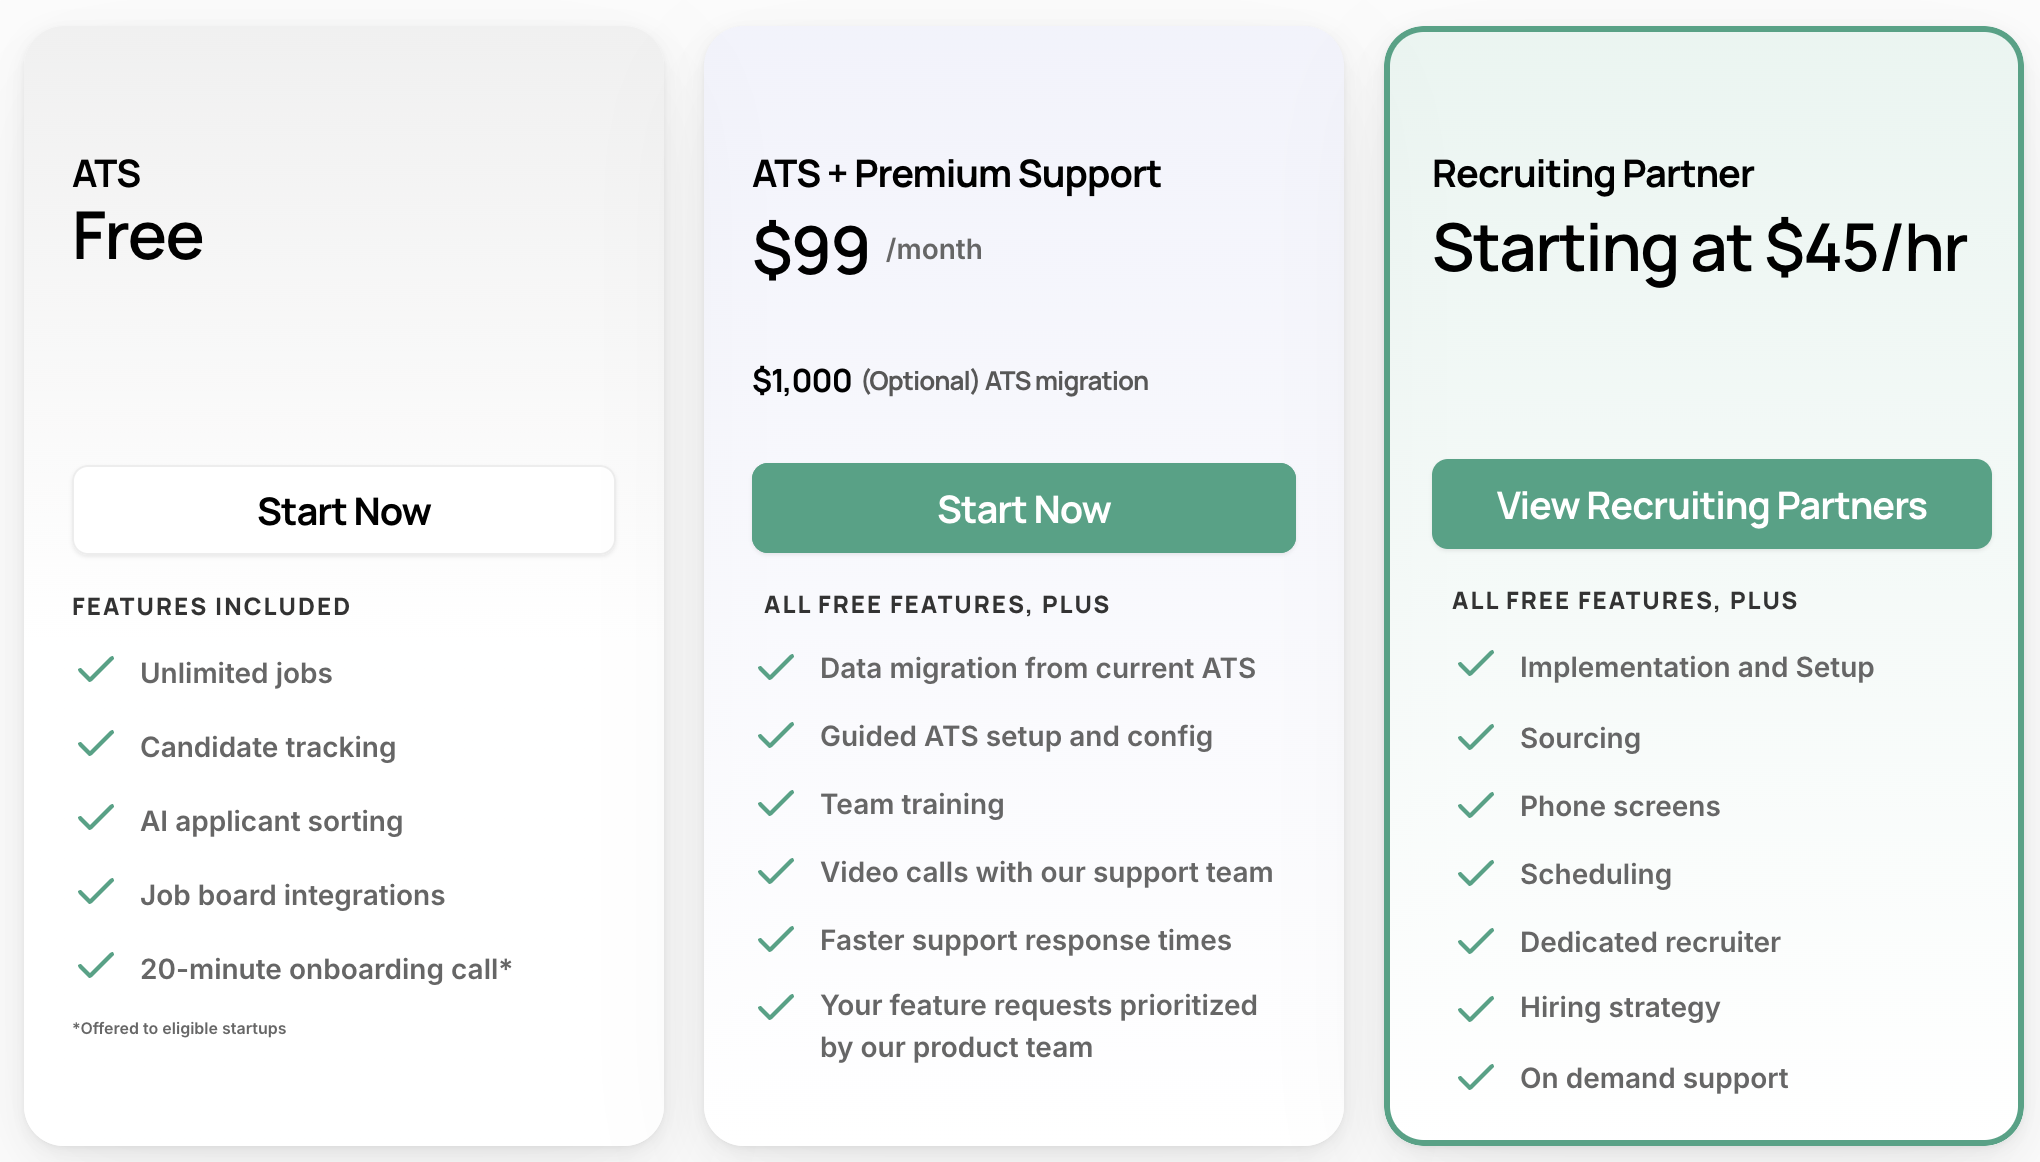
Task: Click the checkmark beside On demand support
Action: coord(1475,1076)
